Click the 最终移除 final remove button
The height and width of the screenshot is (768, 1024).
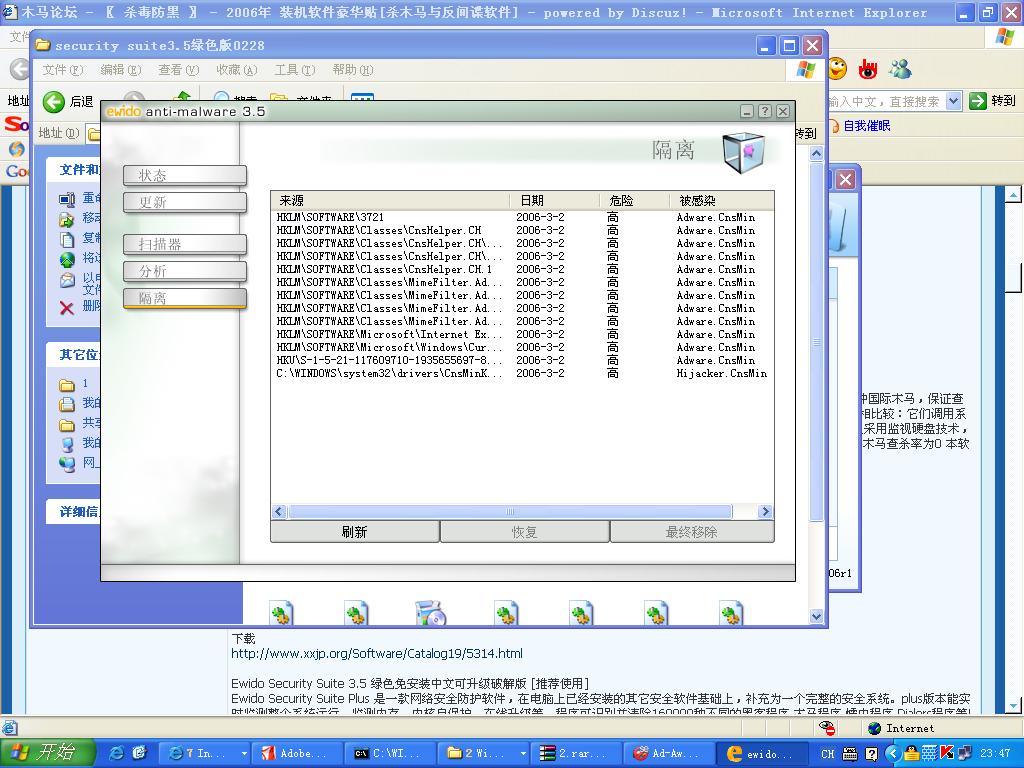(x=692, y=532)
